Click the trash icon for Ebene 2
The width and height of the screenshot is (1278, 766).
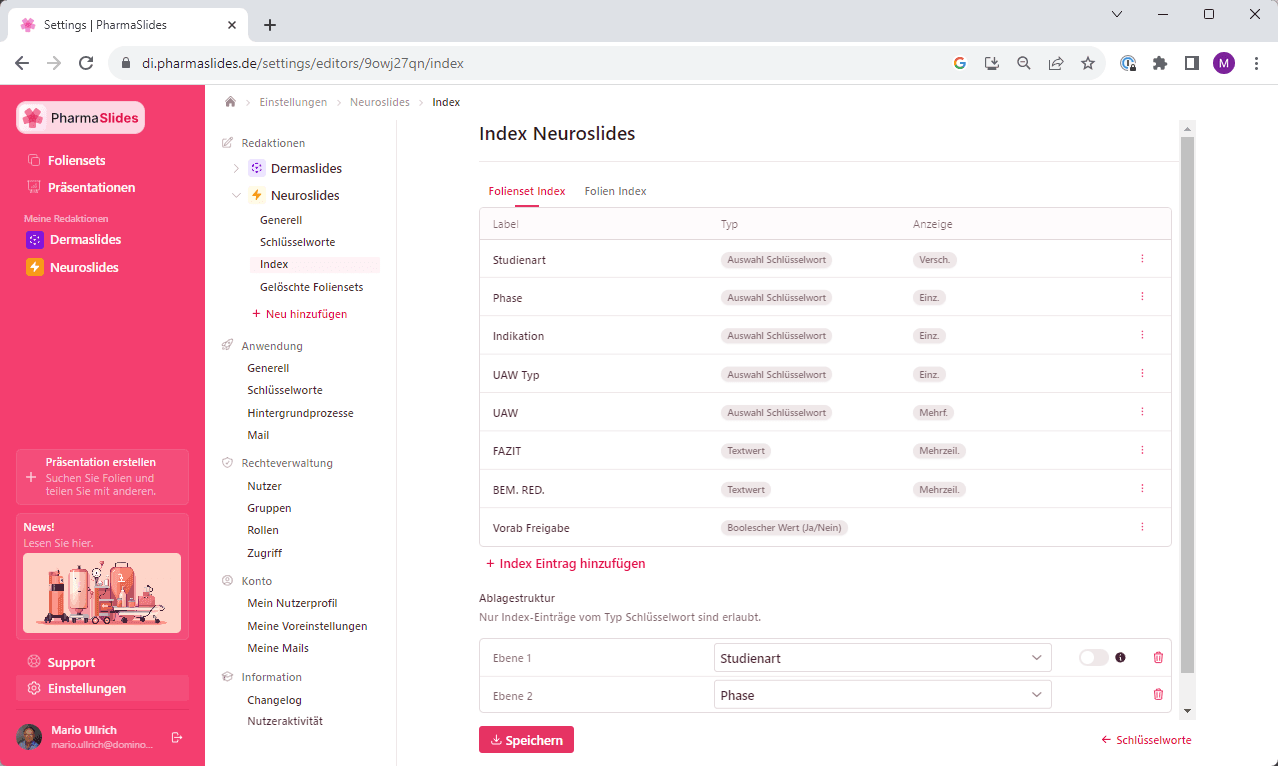(1158, 694)
